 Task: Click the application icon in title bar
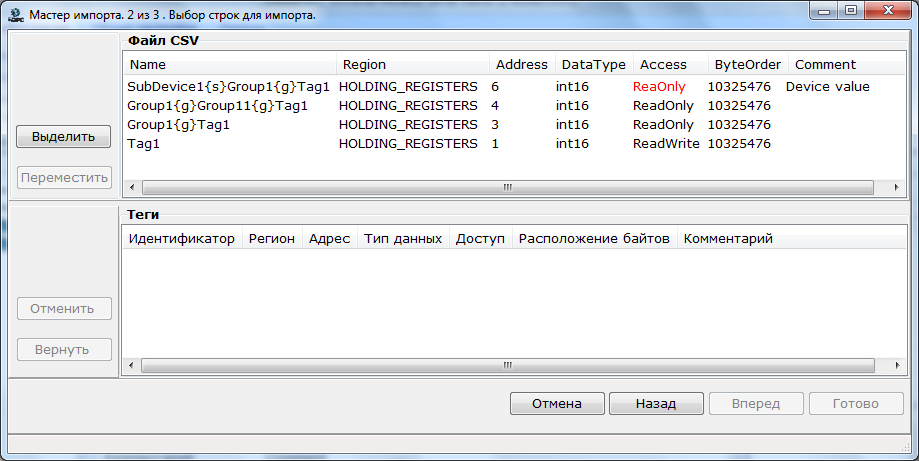click(x=16, y=15)
